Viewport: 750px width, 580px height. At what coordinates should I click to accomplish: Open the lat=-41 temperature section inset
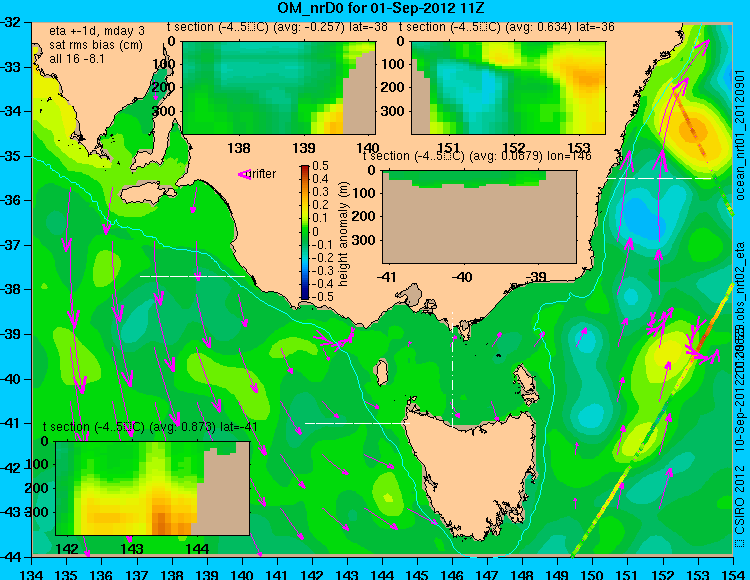(x=153, y=488)
